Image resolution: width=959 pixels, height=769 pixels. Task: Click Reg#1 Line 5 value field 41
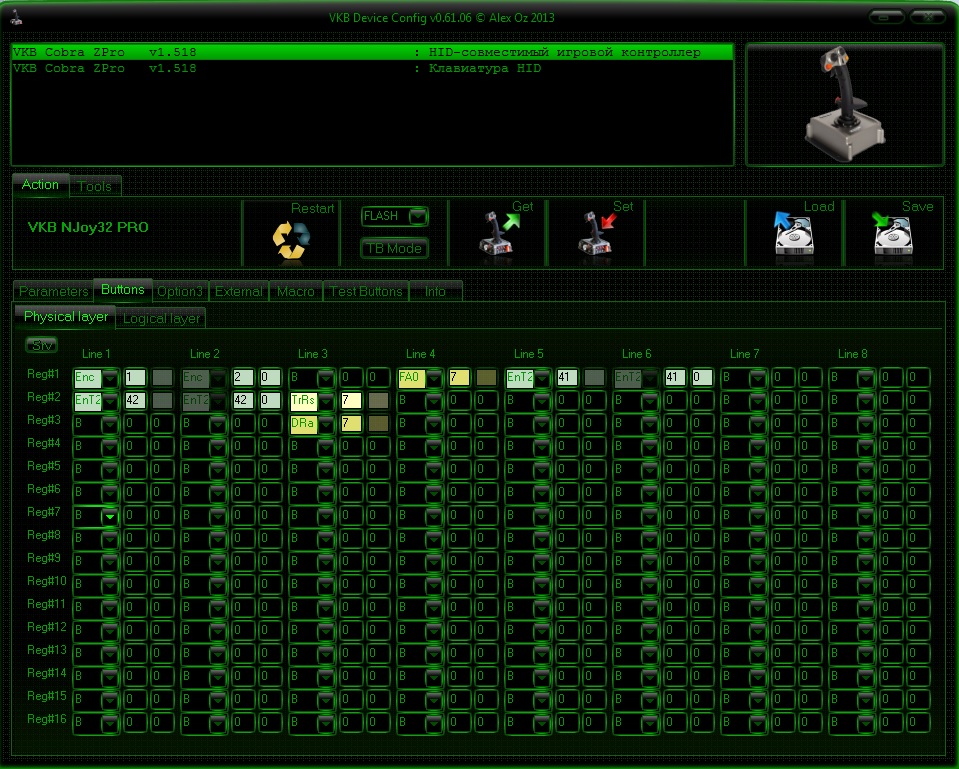pyautogui.click(x=567, y=377)
